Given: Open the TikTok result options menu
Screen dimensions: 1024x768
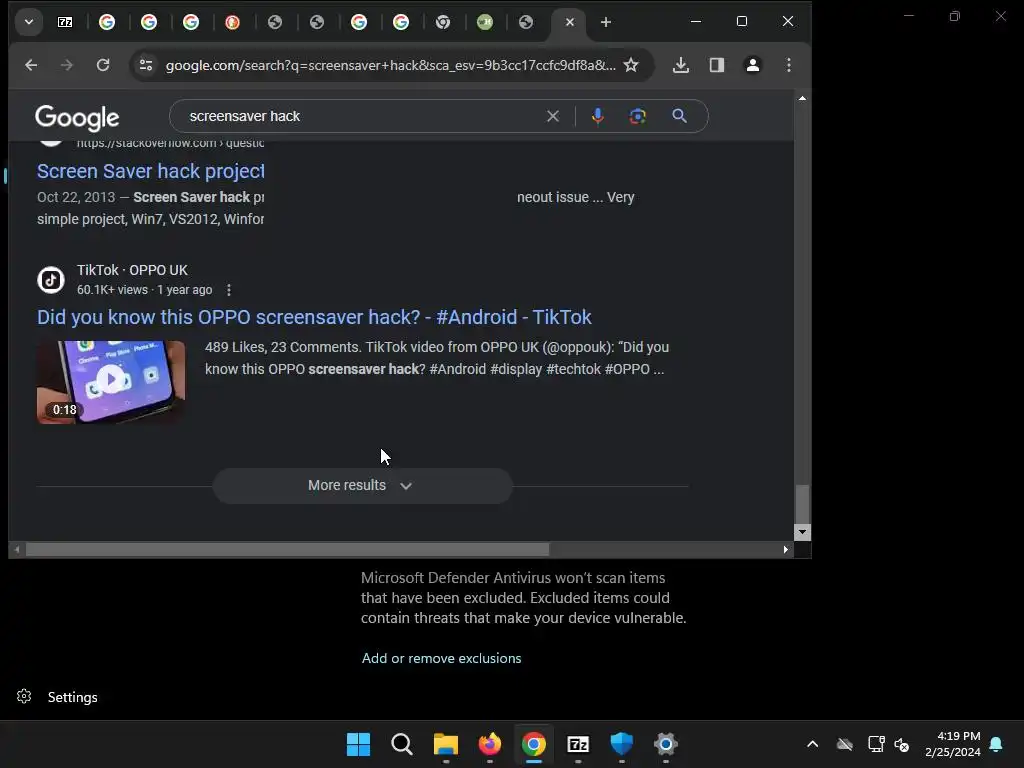Looking at the screenshot, I should click(x=229, y=289).
